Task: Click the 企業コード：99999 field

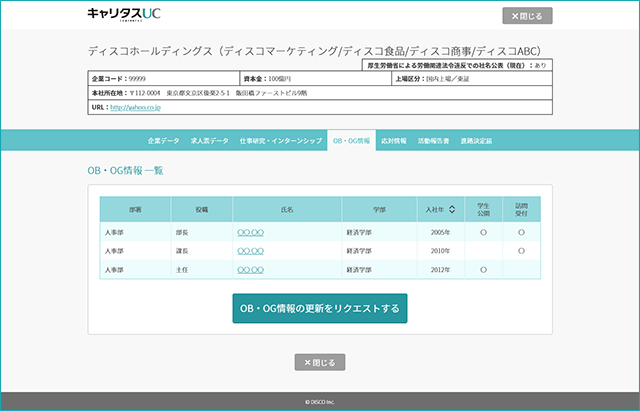Action: click(164, 79)
